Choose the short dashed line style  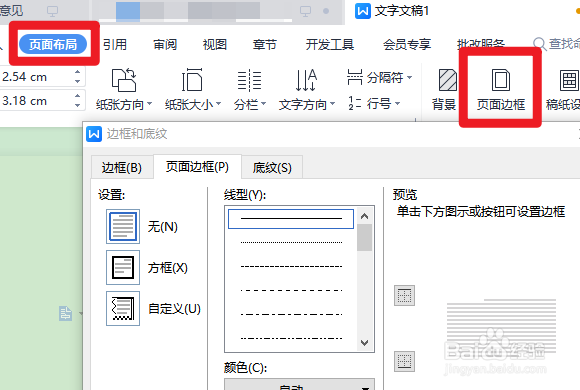(291, 266)
